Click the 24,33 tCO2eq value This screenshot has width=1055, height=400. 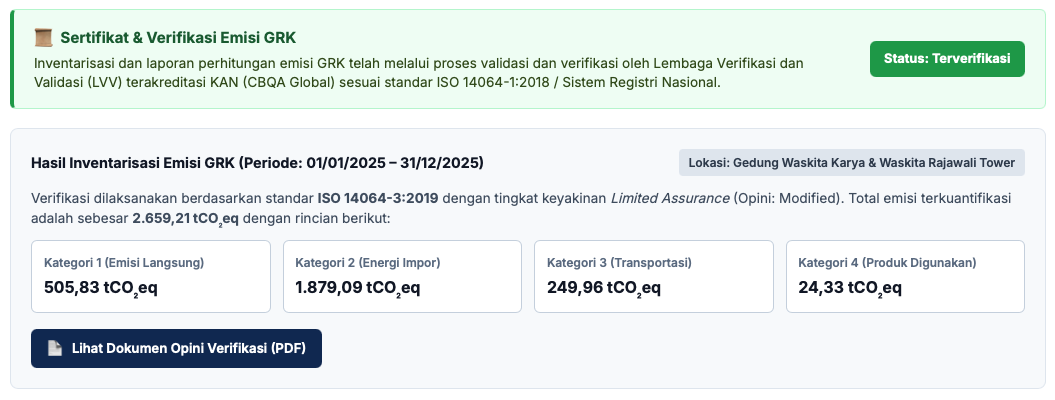850,288
